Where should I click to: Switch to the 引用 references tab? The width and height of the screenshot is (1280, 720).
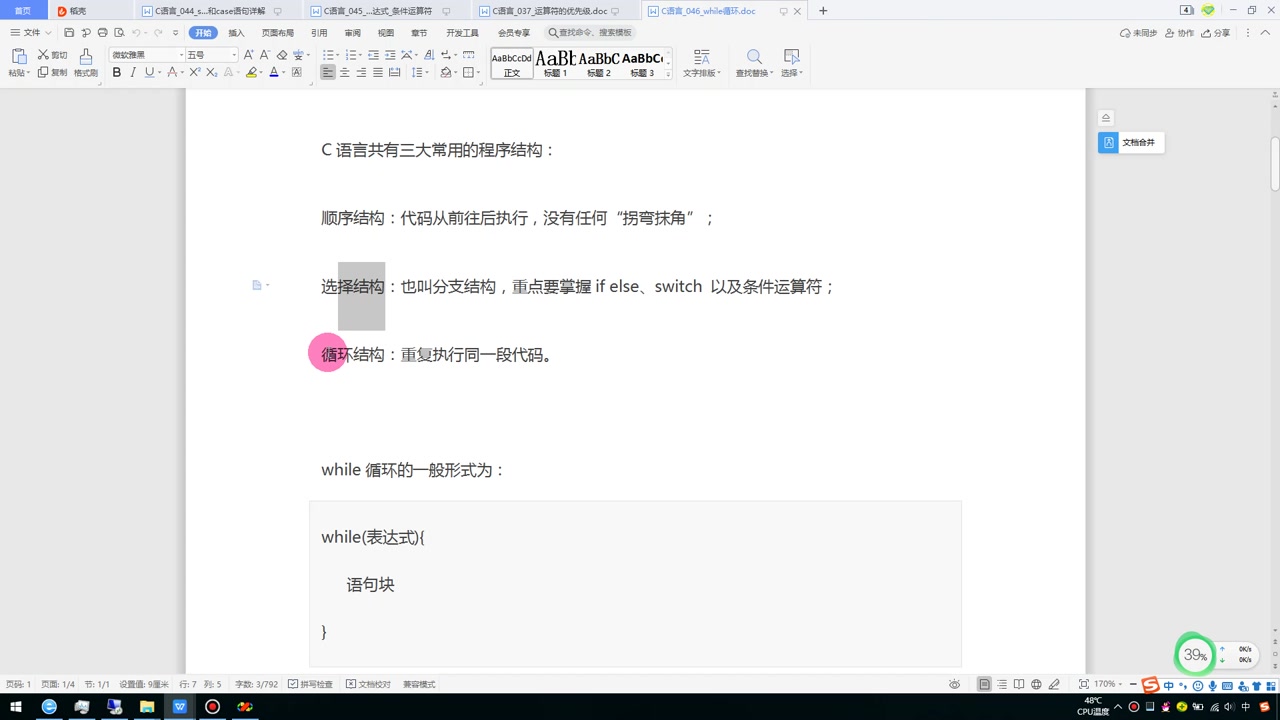click(319, 33)
